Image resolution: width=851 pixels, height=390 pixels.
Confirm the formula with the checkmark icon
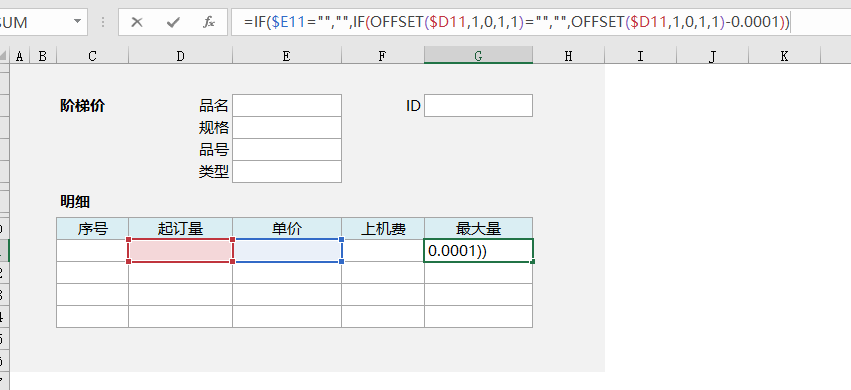tap(173, 22)
